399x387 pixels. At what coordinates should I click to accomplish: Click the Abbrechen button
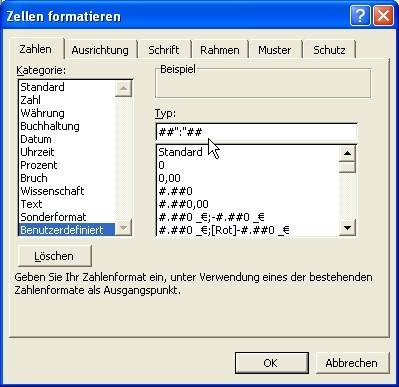pos(352,363)
